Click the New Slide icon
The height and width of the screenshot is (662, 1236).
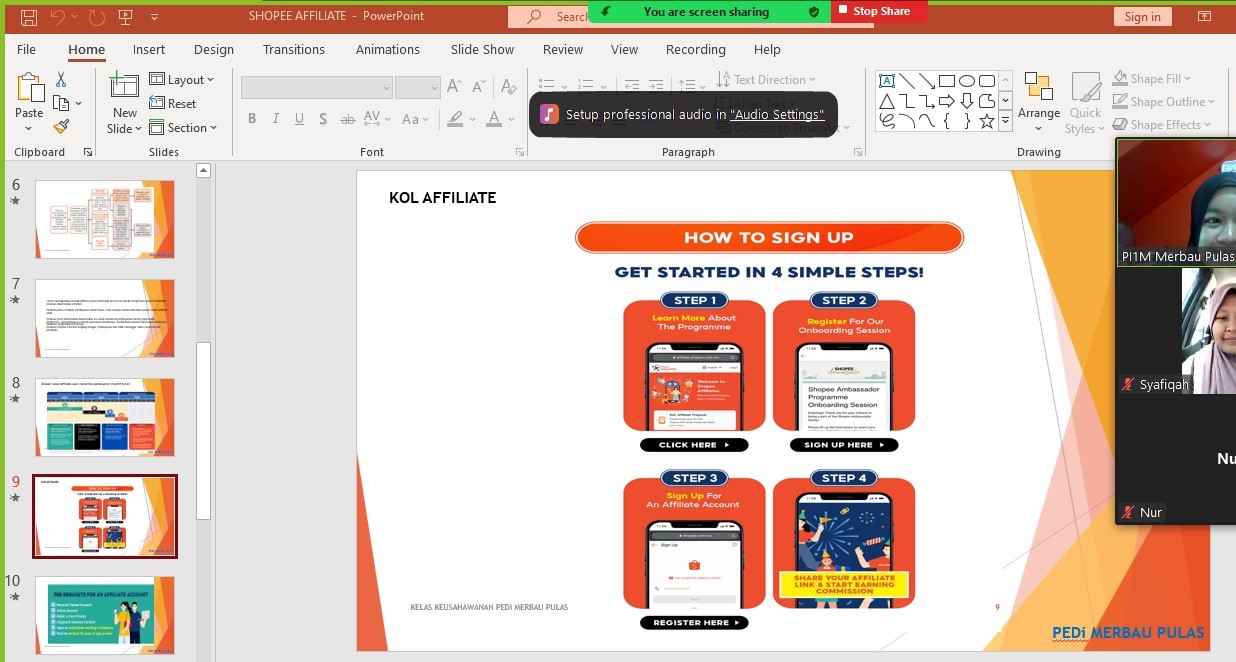(x=124, y=87)
